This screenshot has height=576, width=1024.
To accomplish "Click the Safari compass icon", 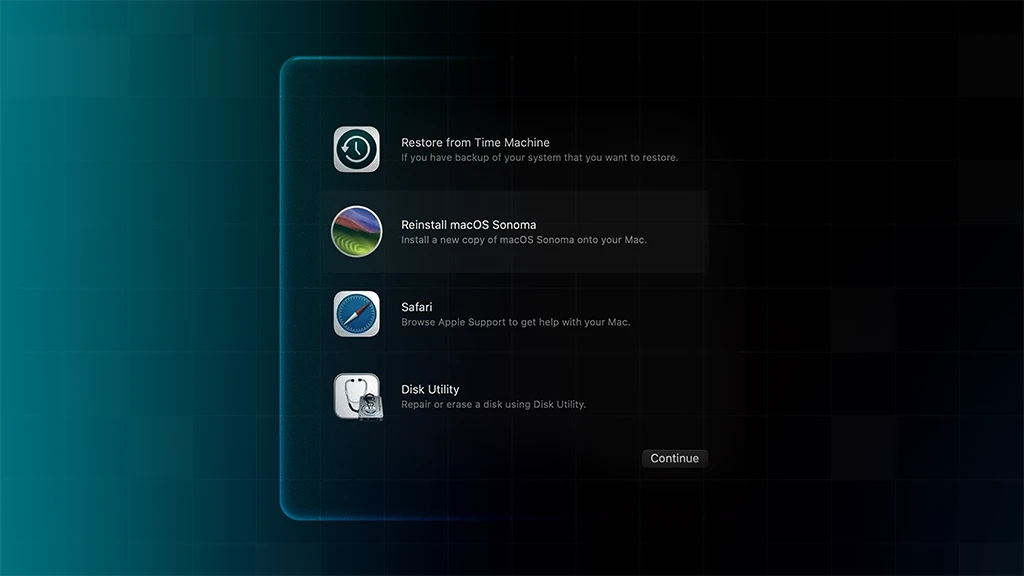I will tap(356, 313).
